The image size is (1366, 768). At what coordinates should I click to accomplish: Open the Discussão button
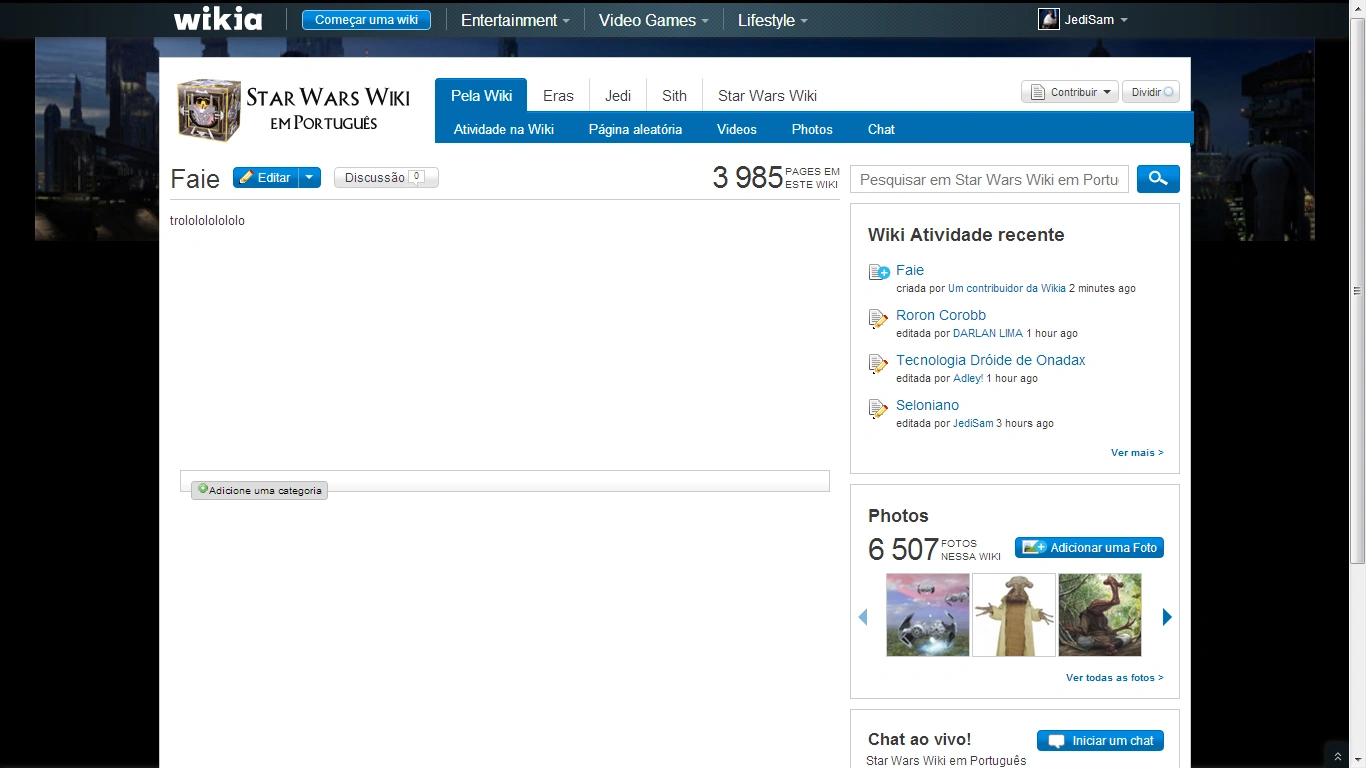(x=386, y=177)
